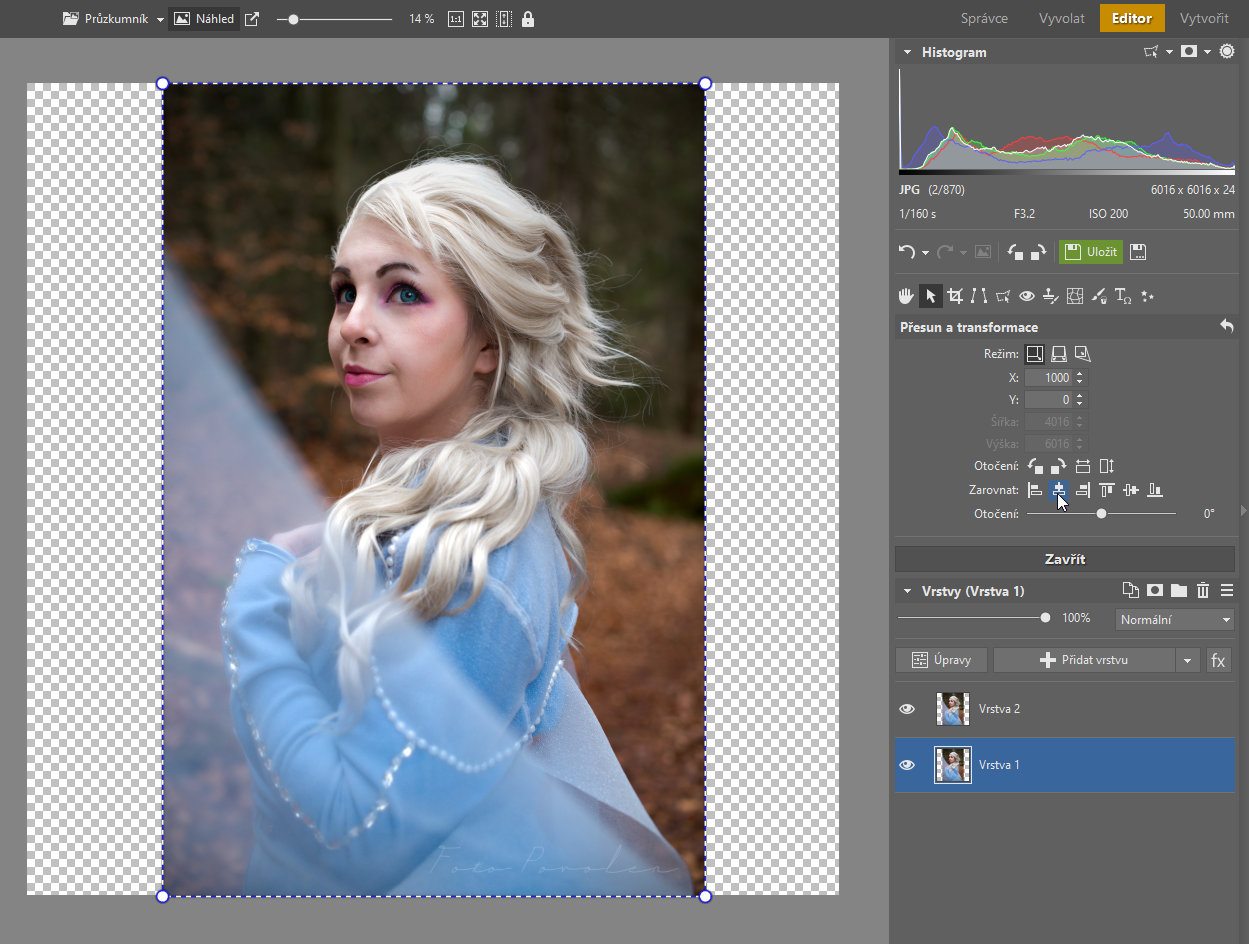
Task: Open the mask display dropdown in Histogram header
Action: pyautogui.click(x=1207, y=51)
